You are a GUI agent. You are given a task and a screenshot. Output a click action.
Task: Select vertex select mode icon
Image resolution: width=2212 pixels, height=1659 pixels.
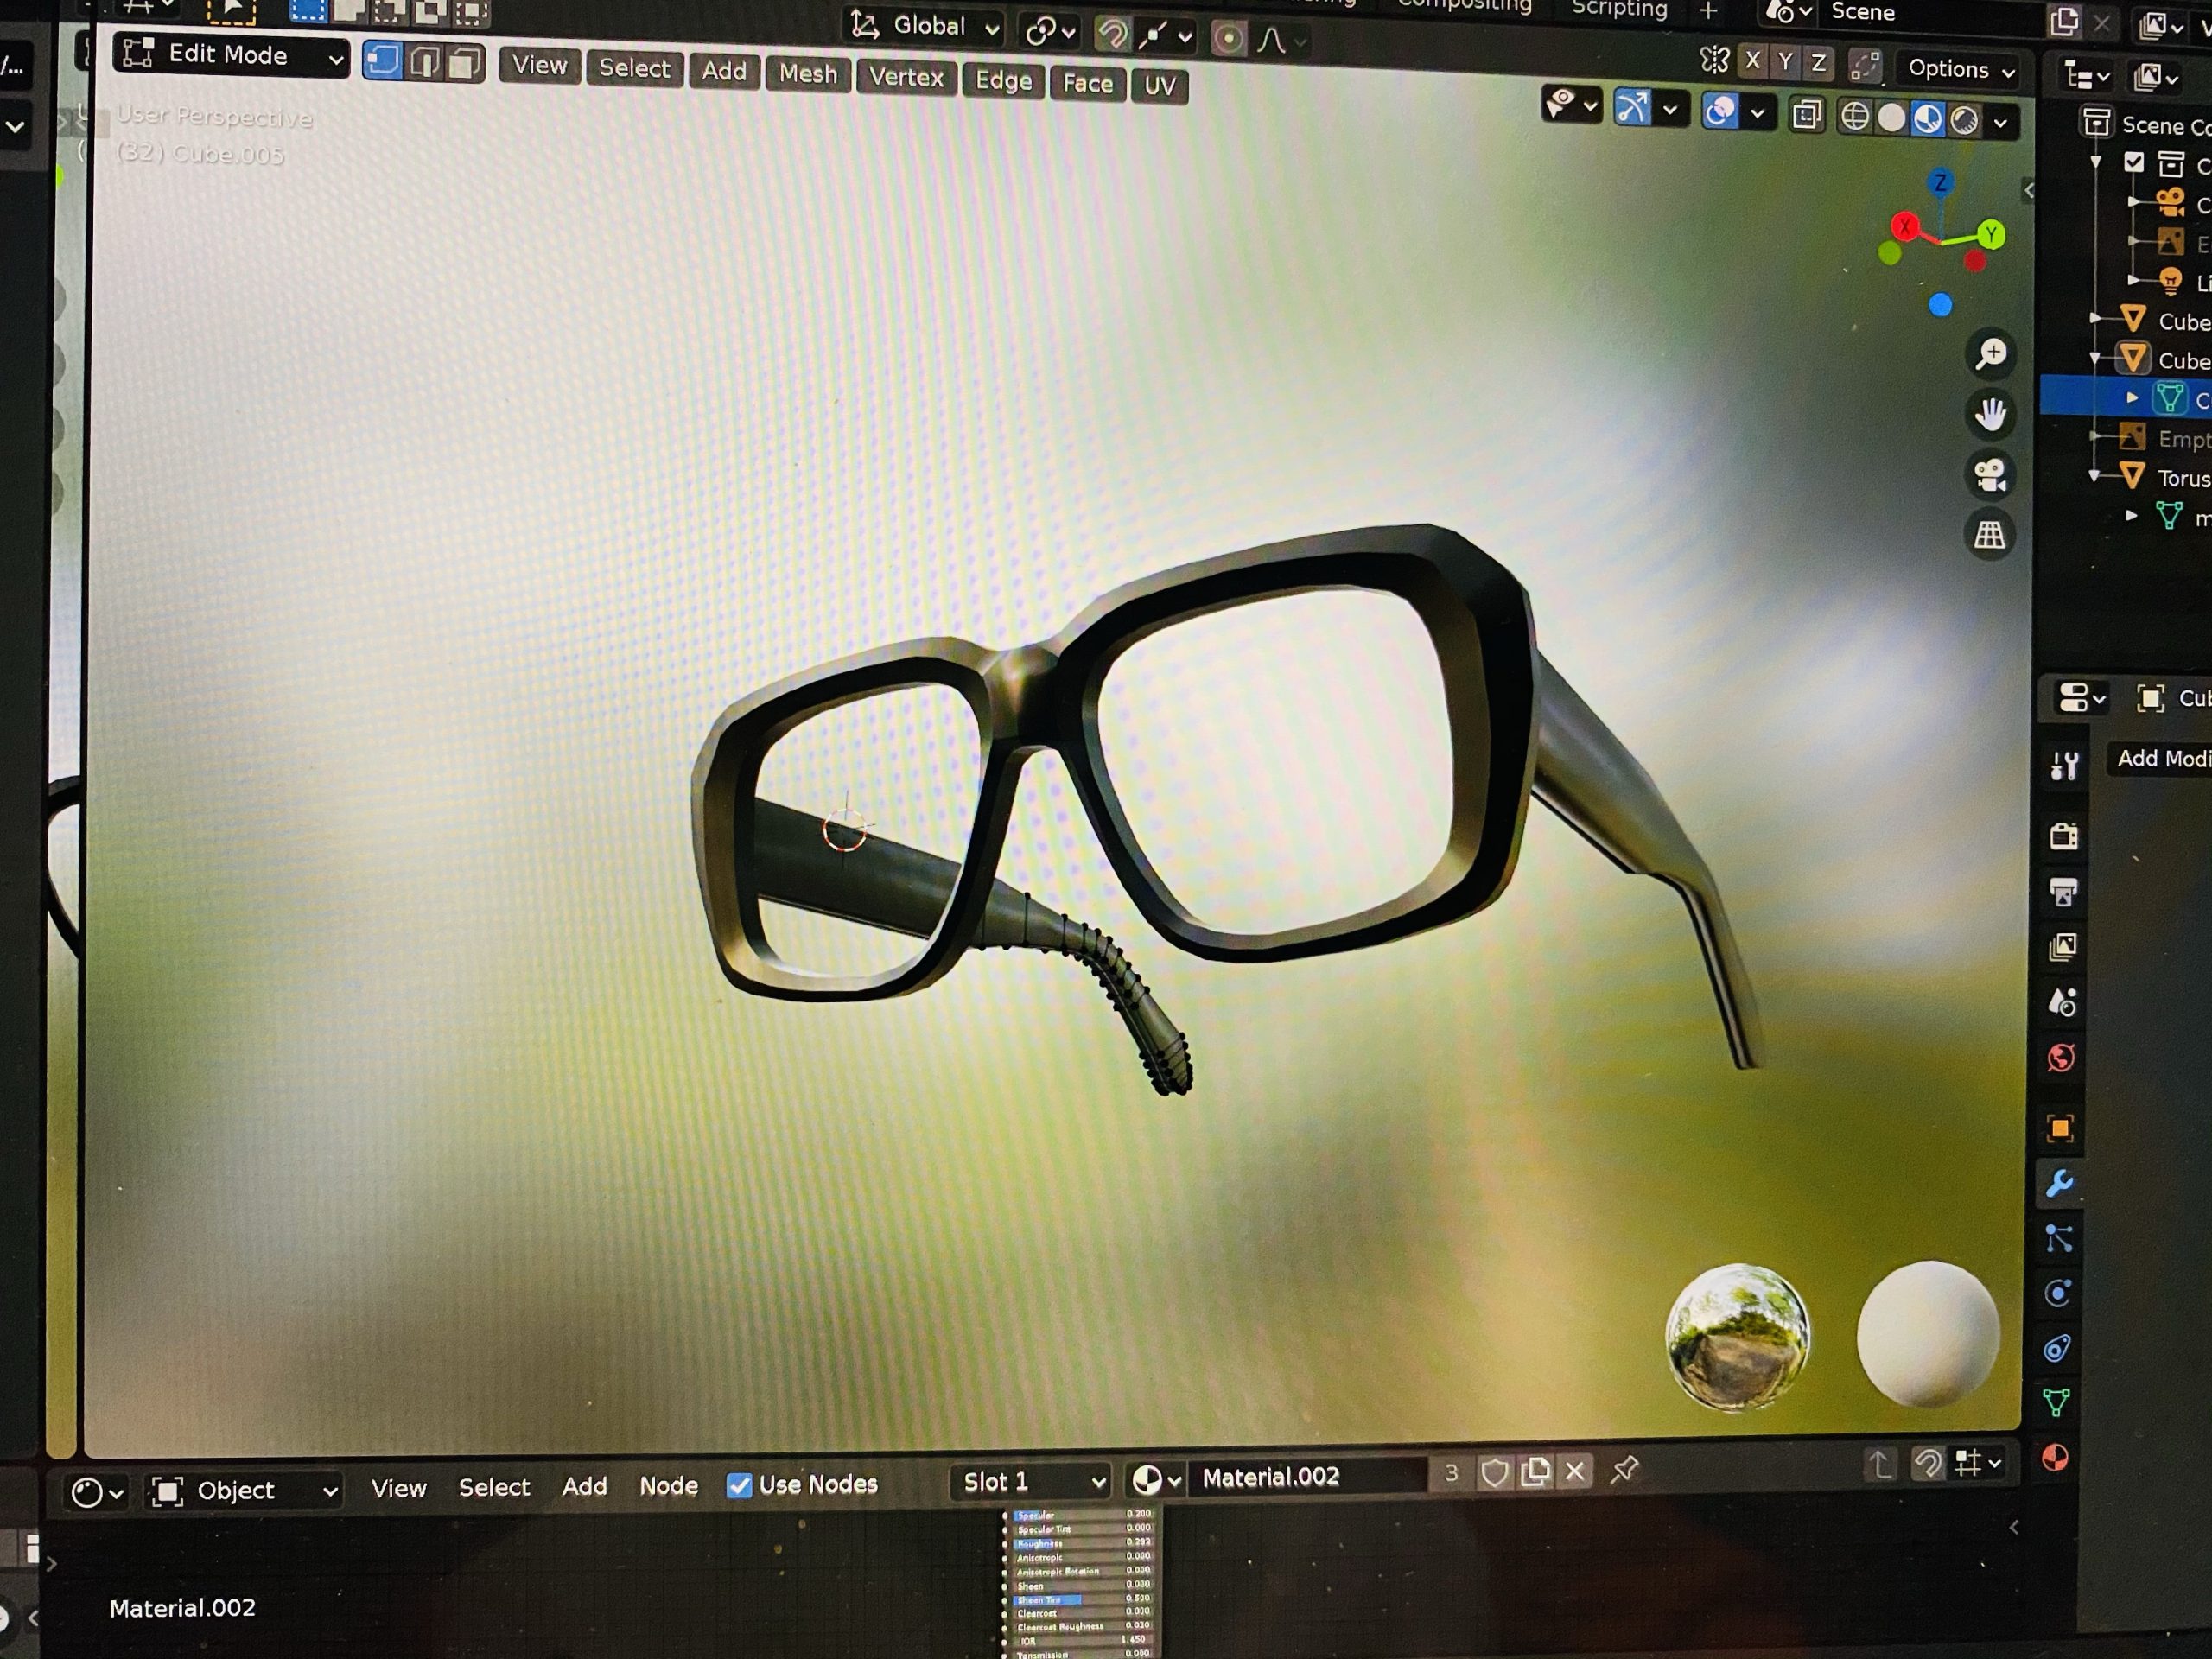pyautogui.click(x=383, y=62)
